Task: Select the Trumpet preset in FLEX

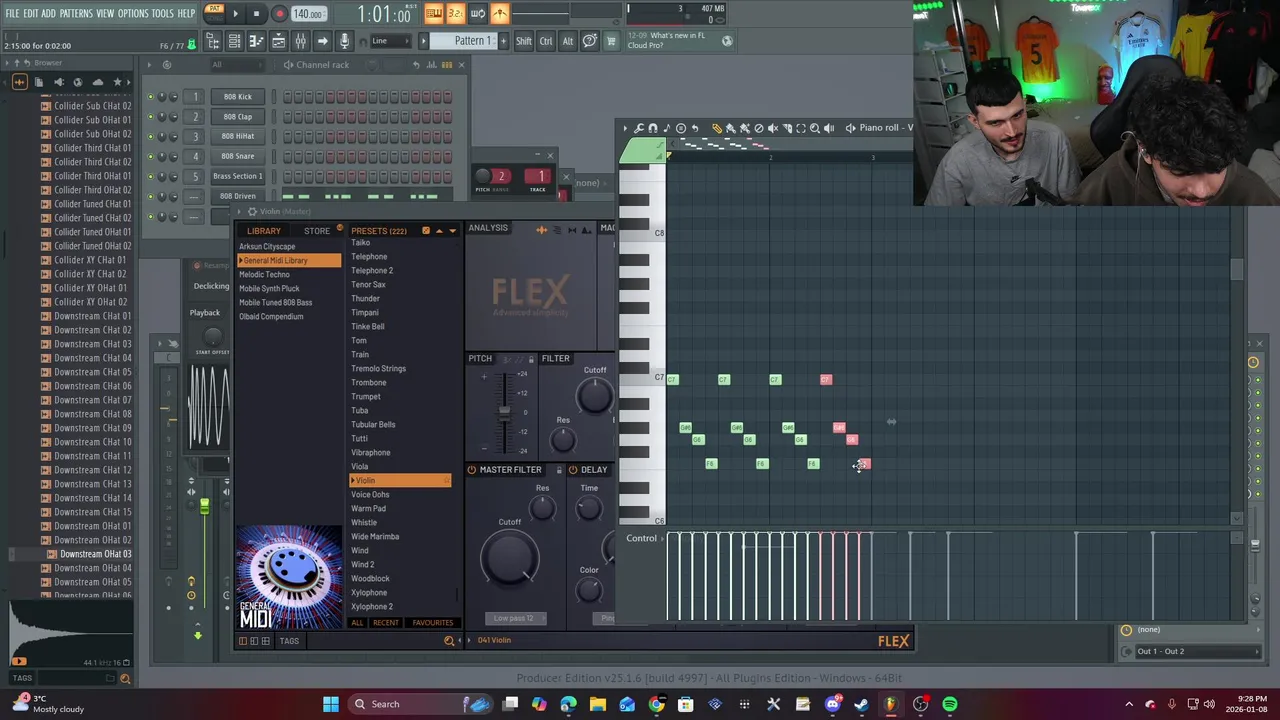Action: pos(366,397)
